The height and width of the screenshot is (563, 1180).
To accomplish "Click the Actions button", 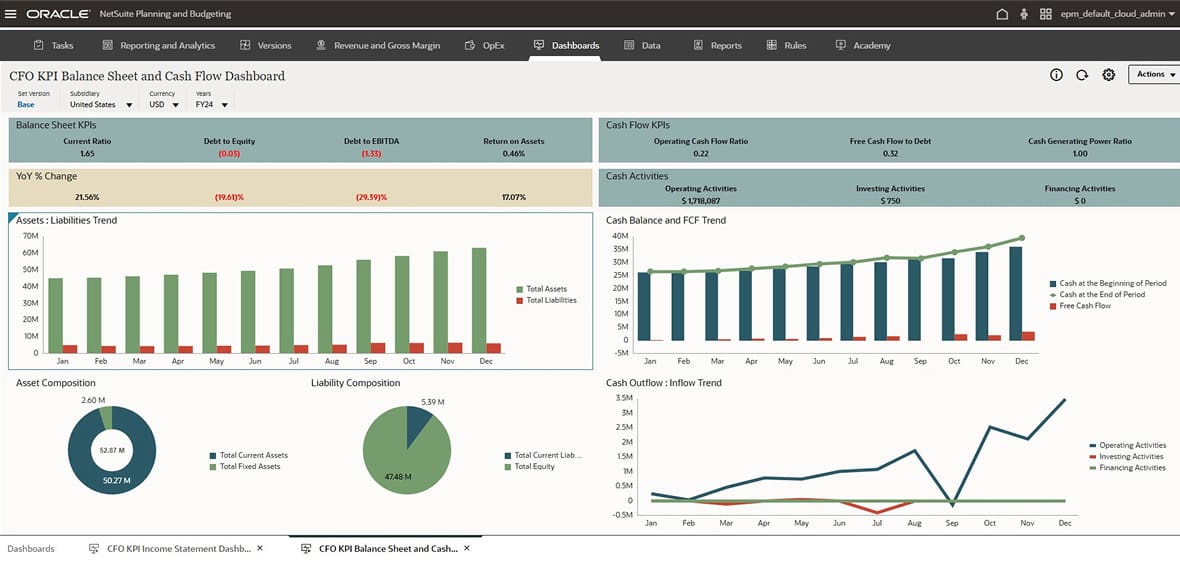I will (x=1155, y=74).
